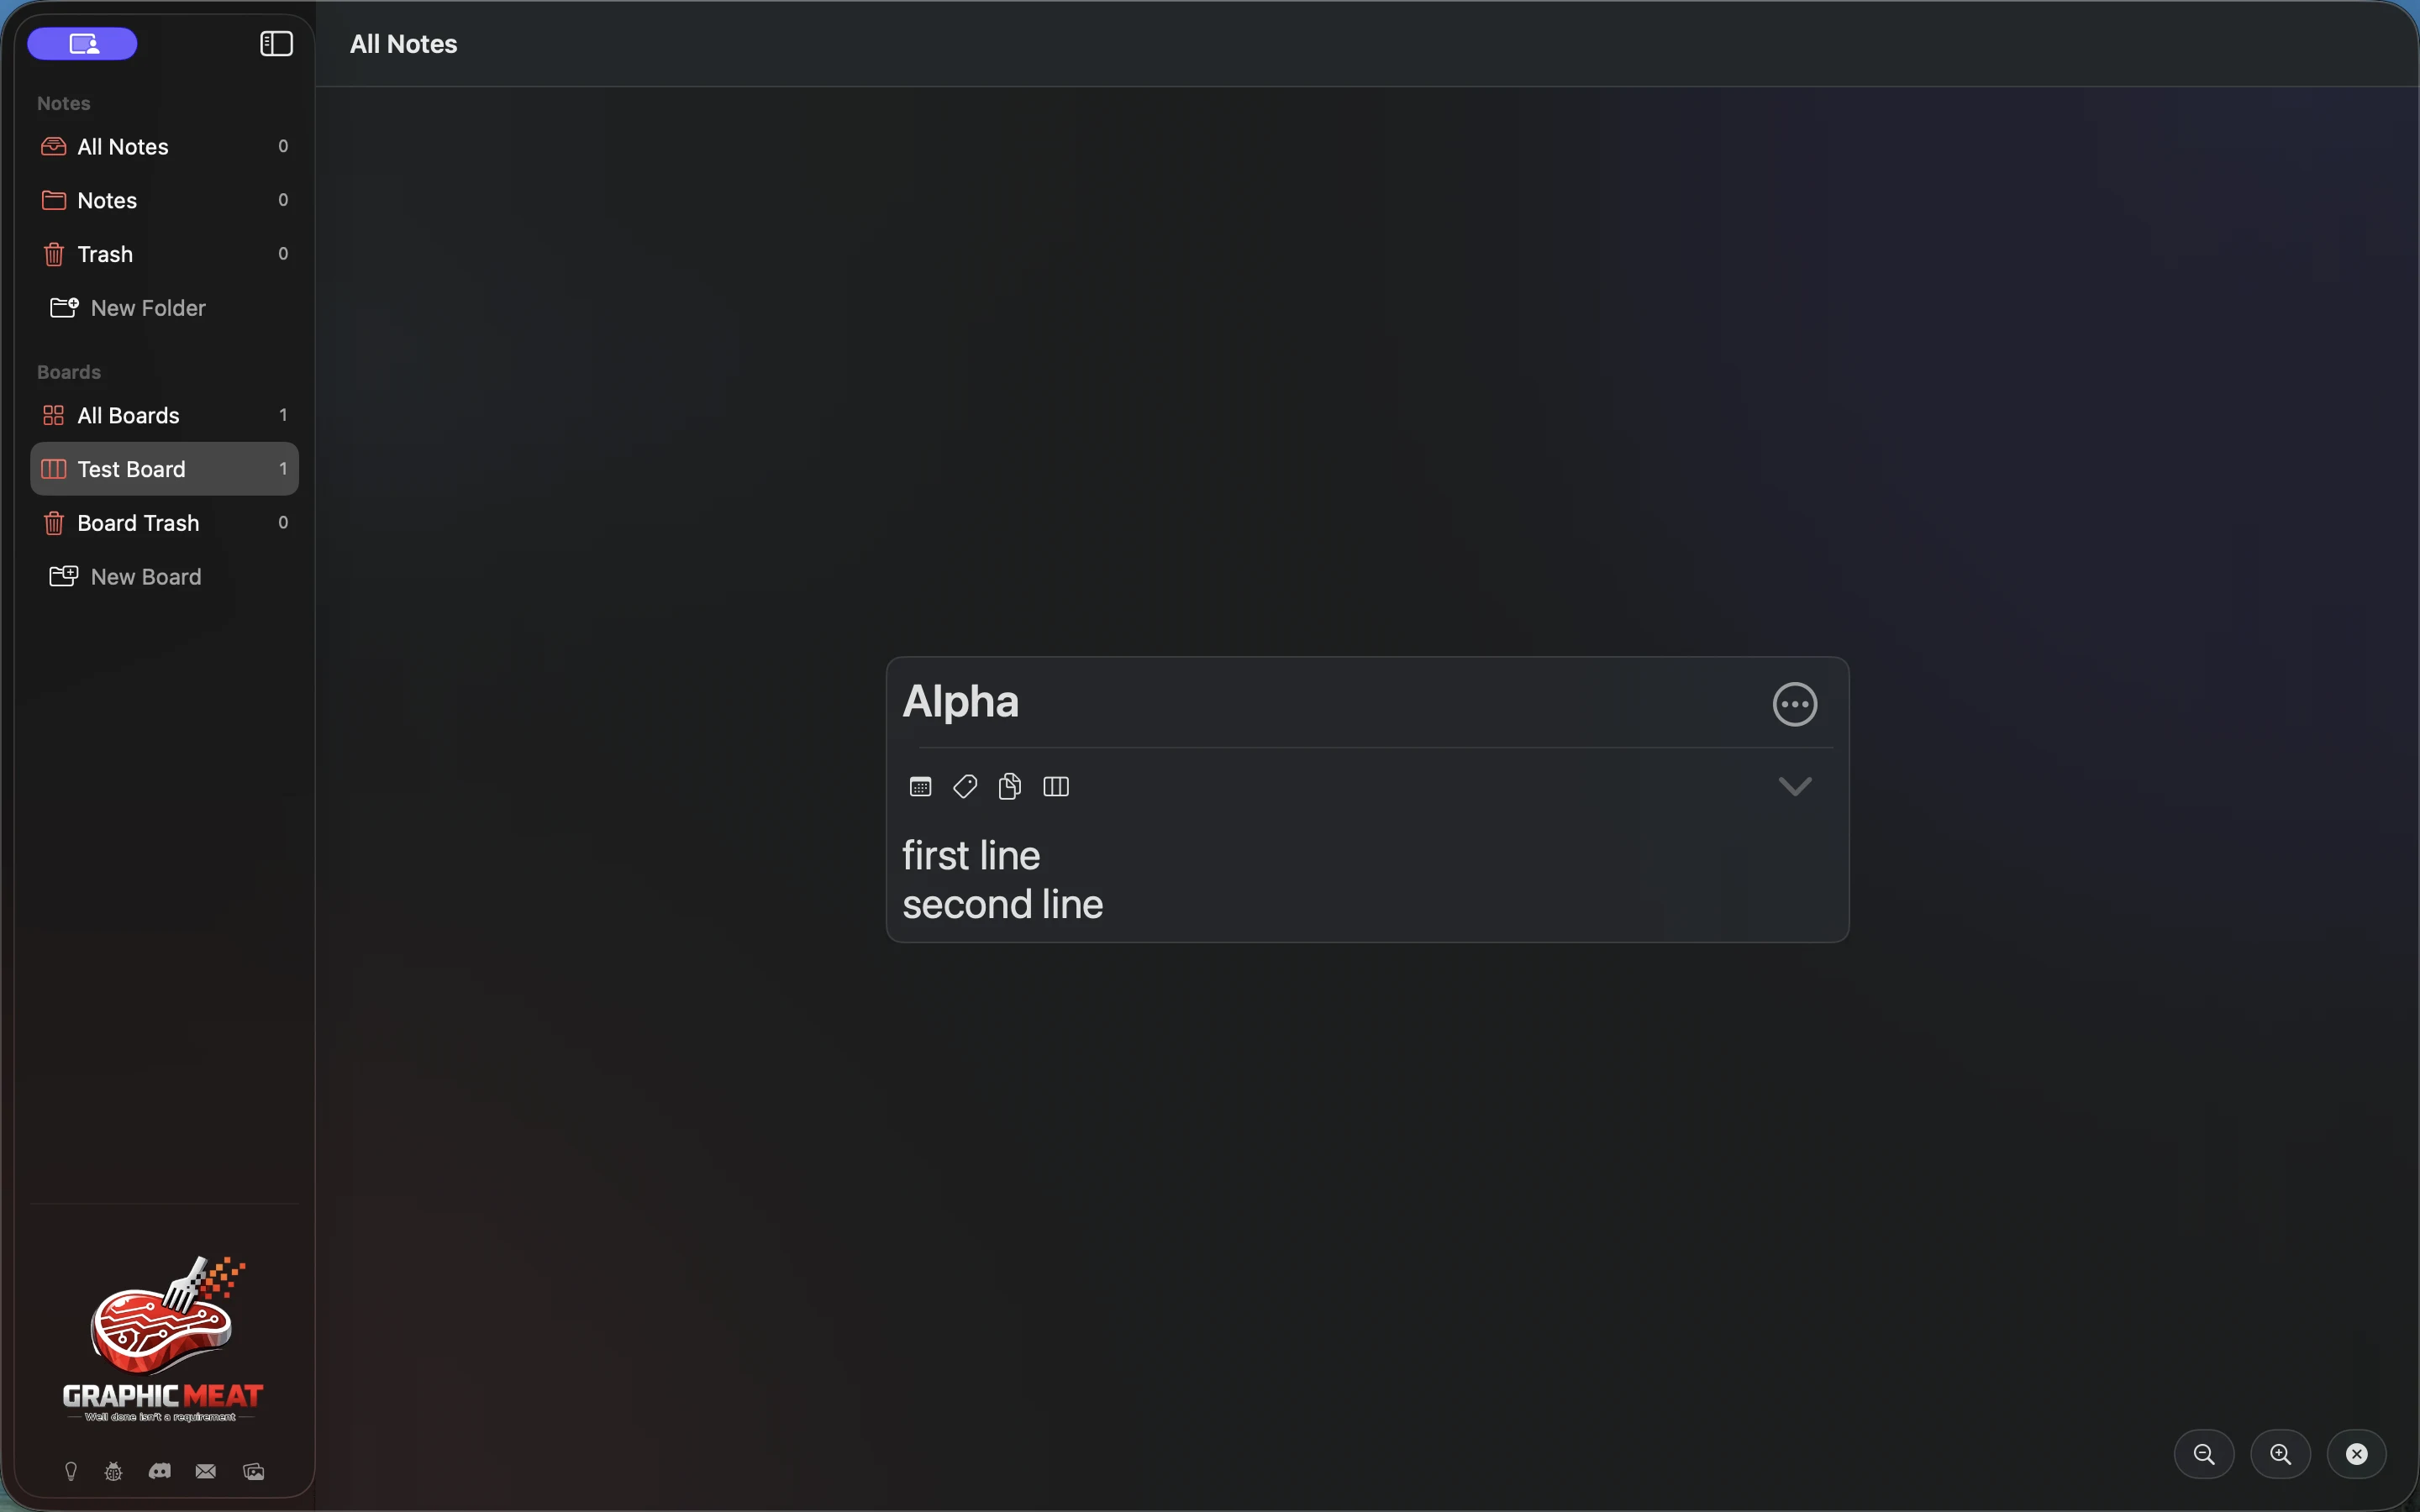Open the Alpha note's ellipsis menu
This screenshot has height=1512, width=2420.
(x=1795, y=704)
